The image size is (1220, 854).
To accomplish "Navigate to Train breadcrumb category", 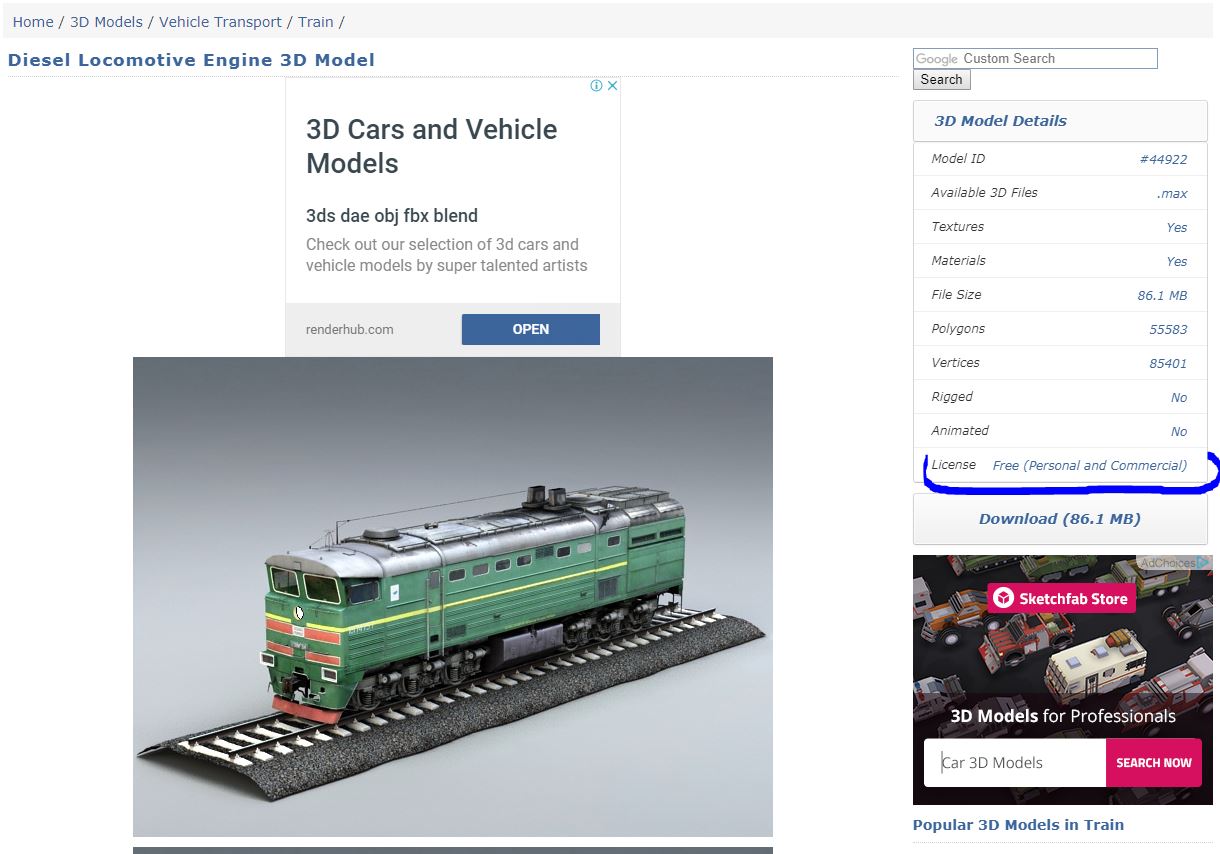I will [x=316, y=22].
